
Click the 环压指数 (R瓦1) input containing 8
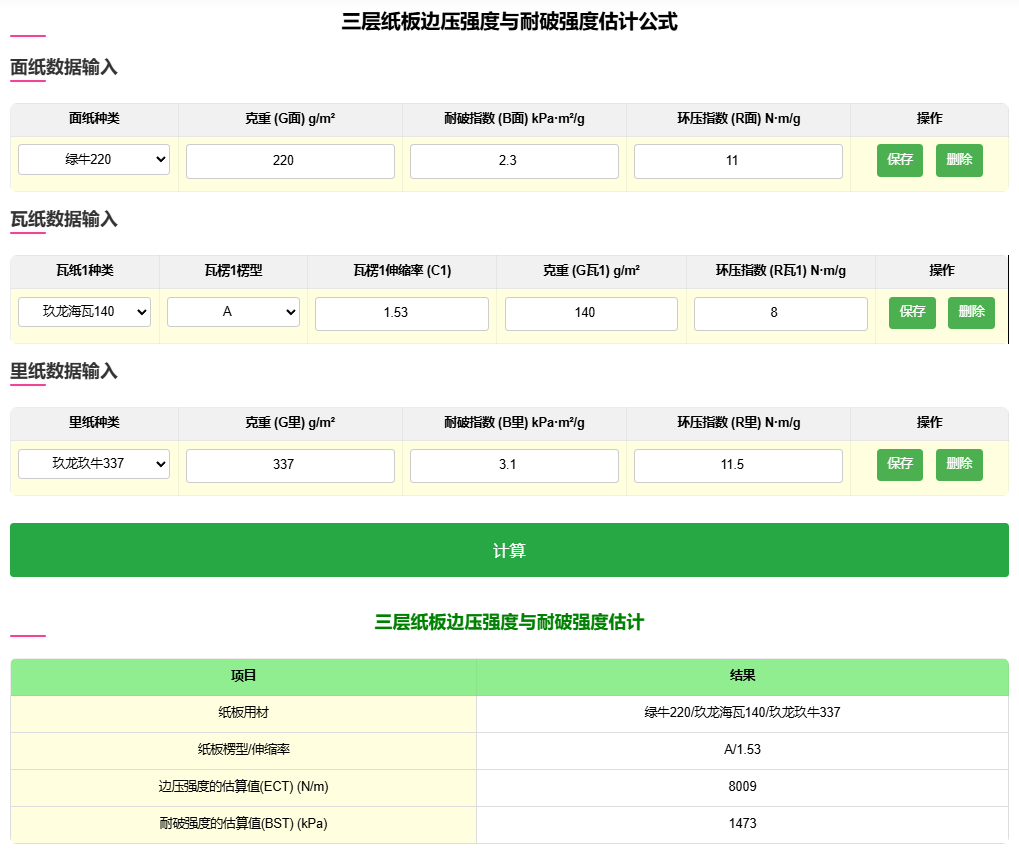[x=780, y=312]
